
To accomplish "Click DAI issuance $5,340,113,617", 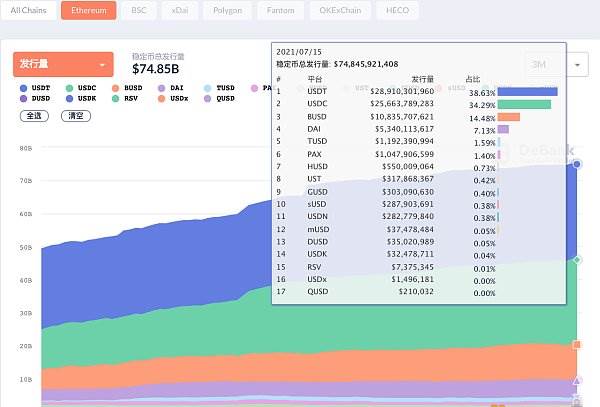I will click(x=404, y=129).
